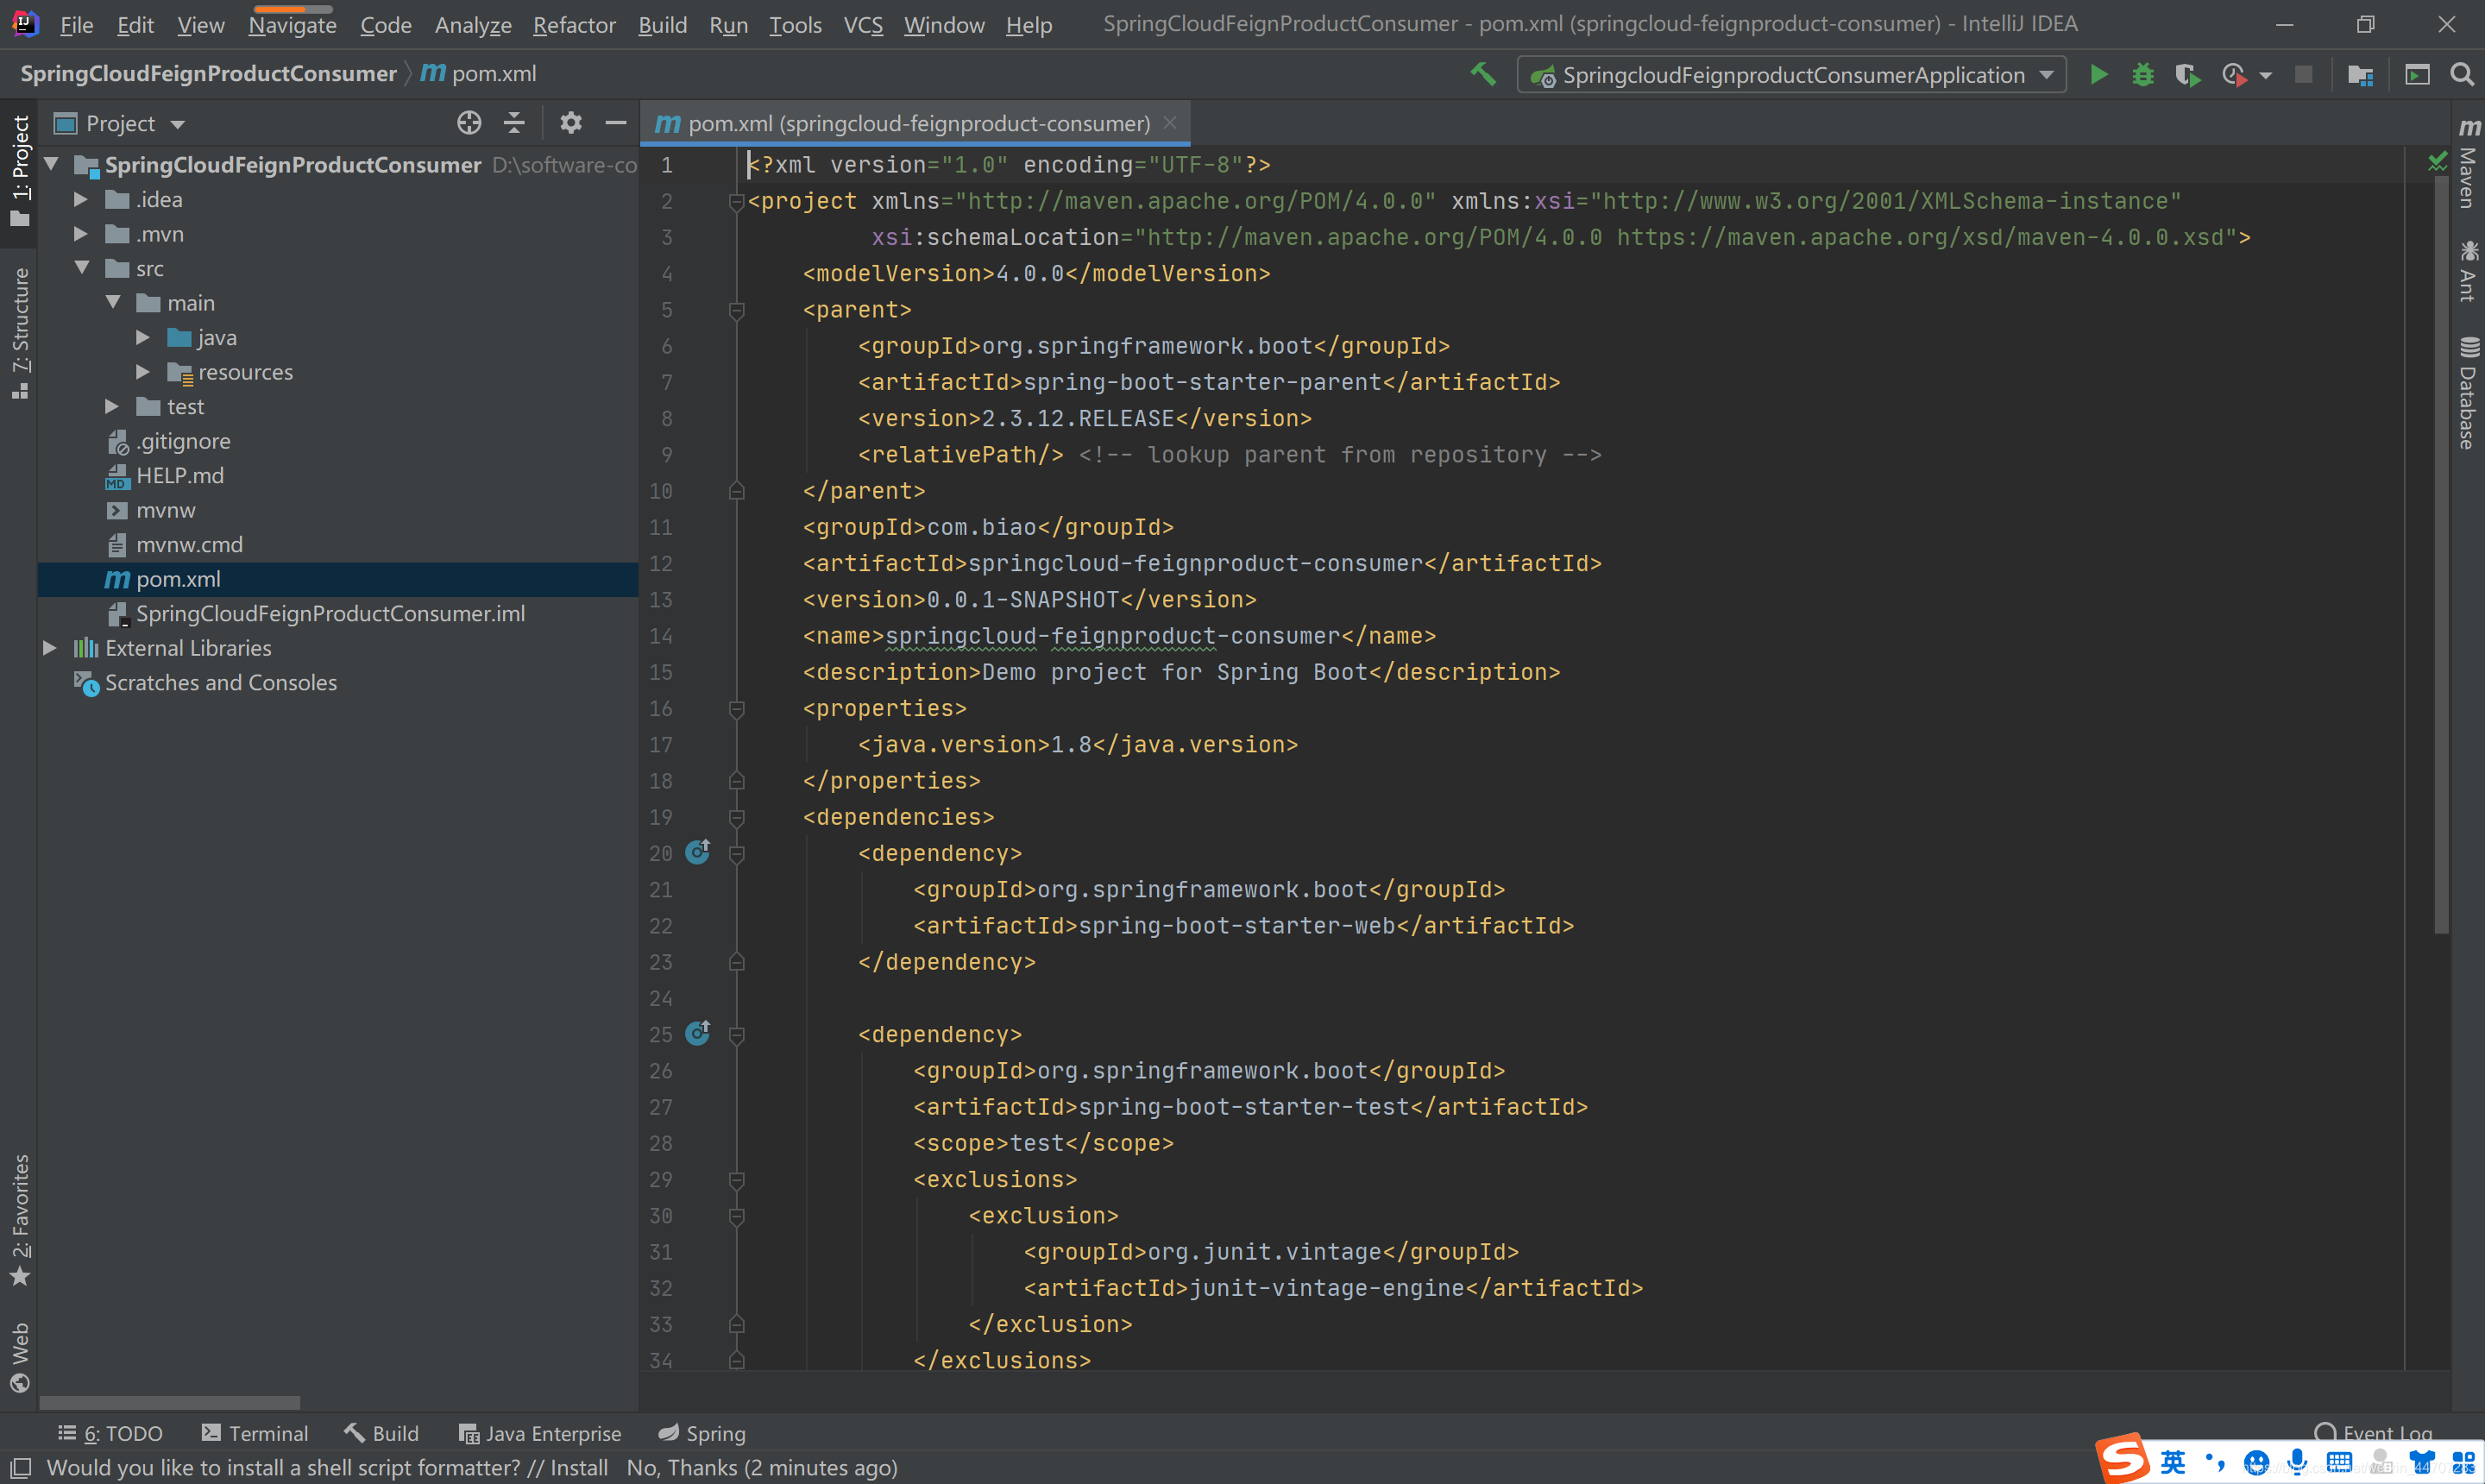Open the run configuration dropdown
The image size is (2485, 1484).
[1791, 75]
